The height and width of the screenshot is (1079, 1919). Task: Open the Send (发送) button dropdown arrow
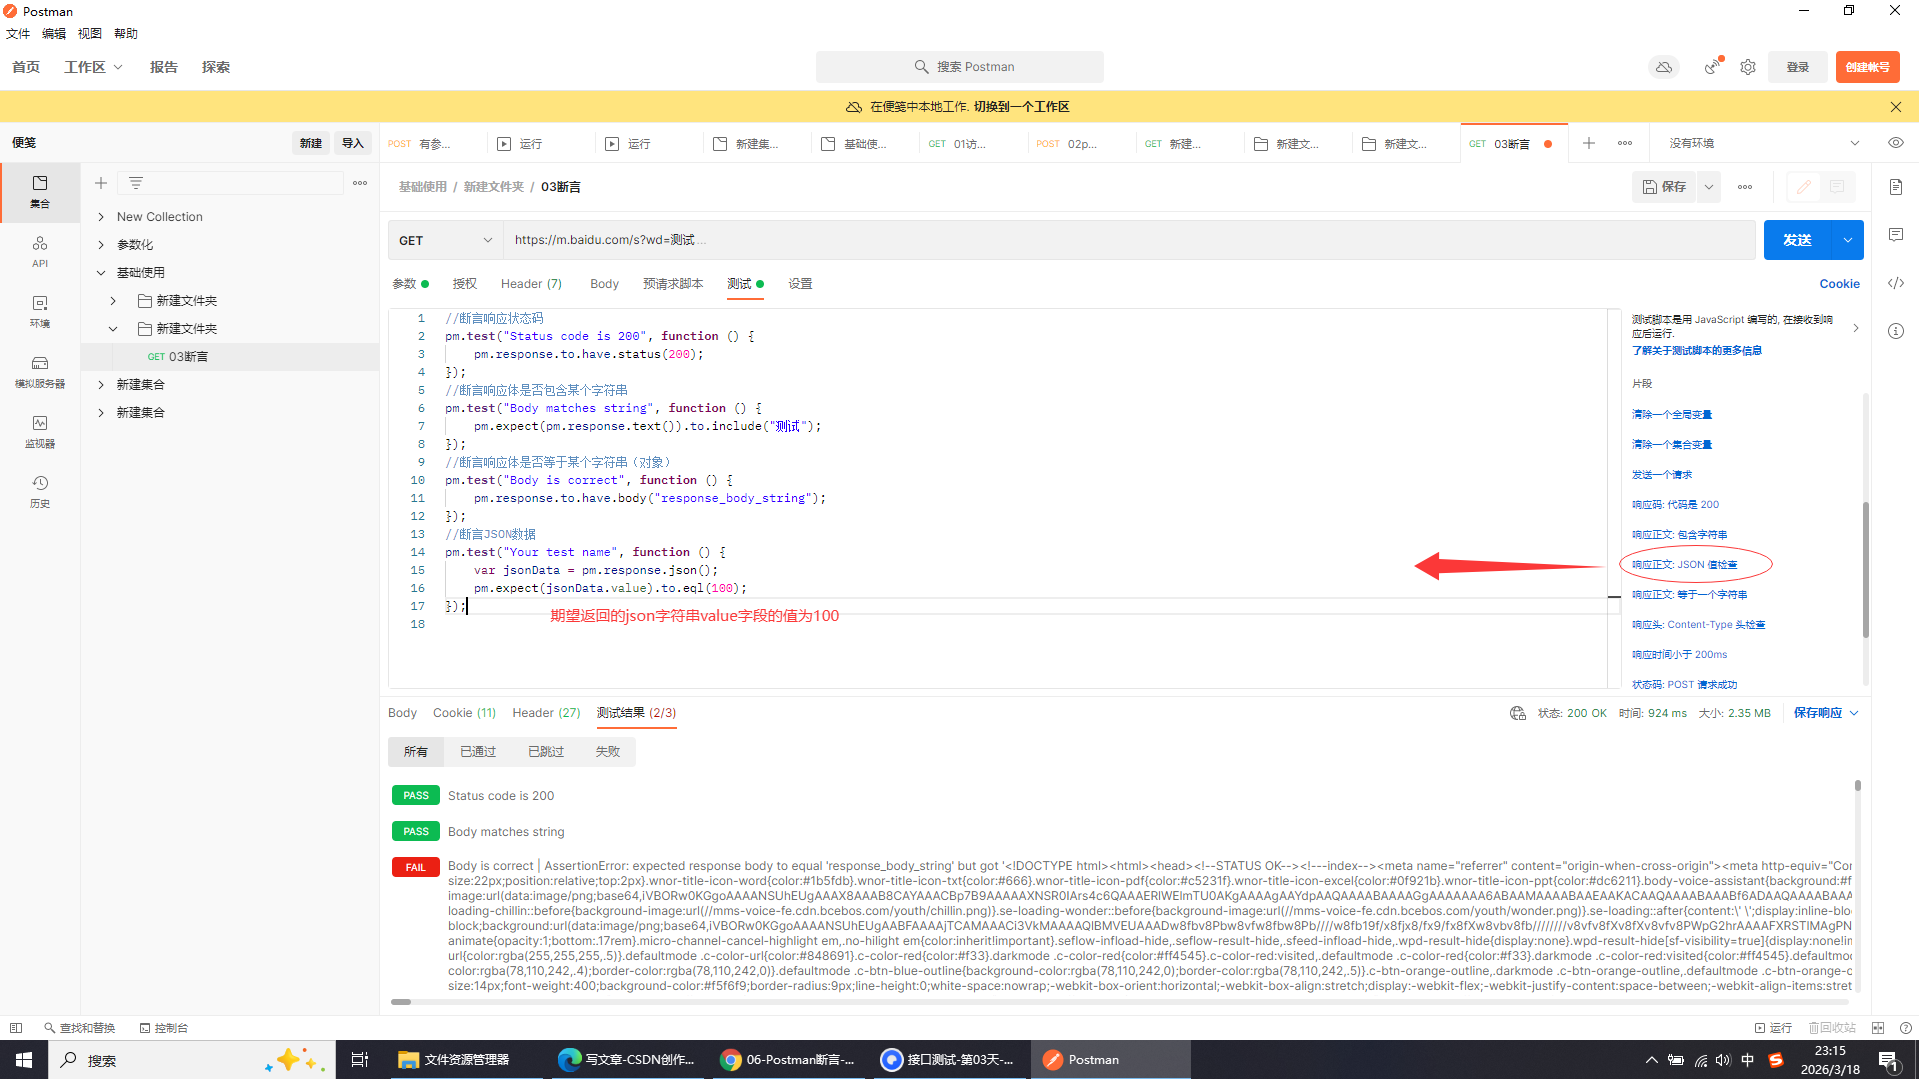click(1848, 240)
